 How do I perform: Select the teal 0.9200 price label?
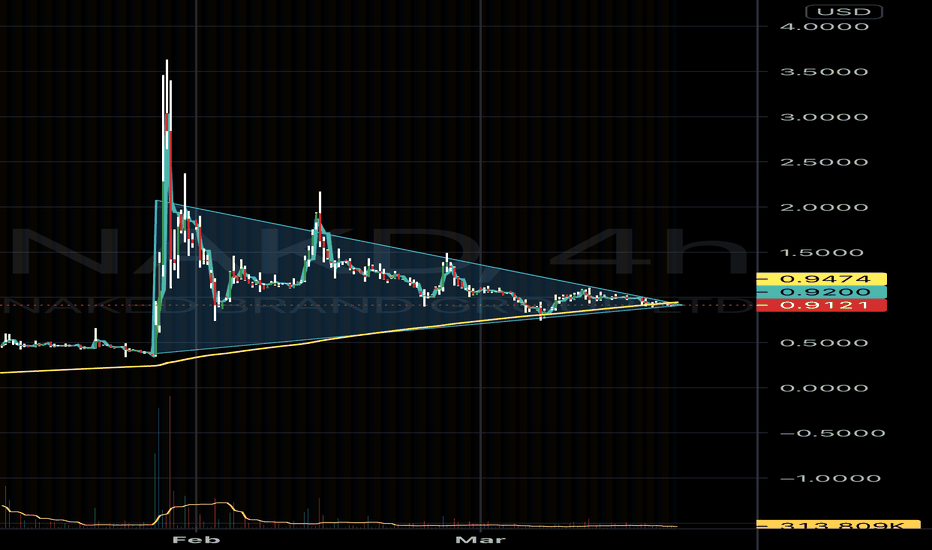[x=821, y=292]
